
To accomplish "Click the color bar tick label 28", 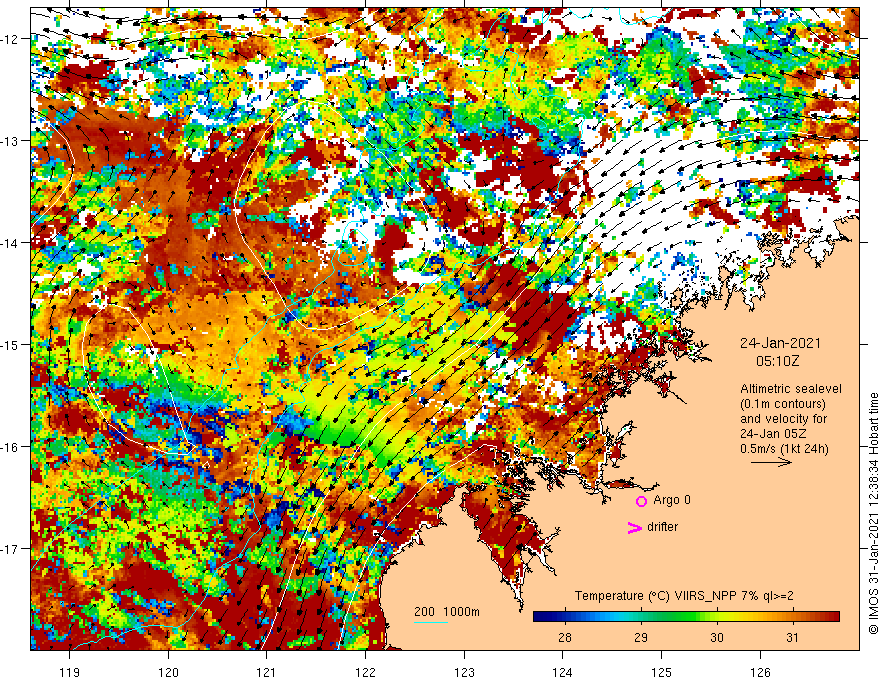I will click(x=565, y=637).
